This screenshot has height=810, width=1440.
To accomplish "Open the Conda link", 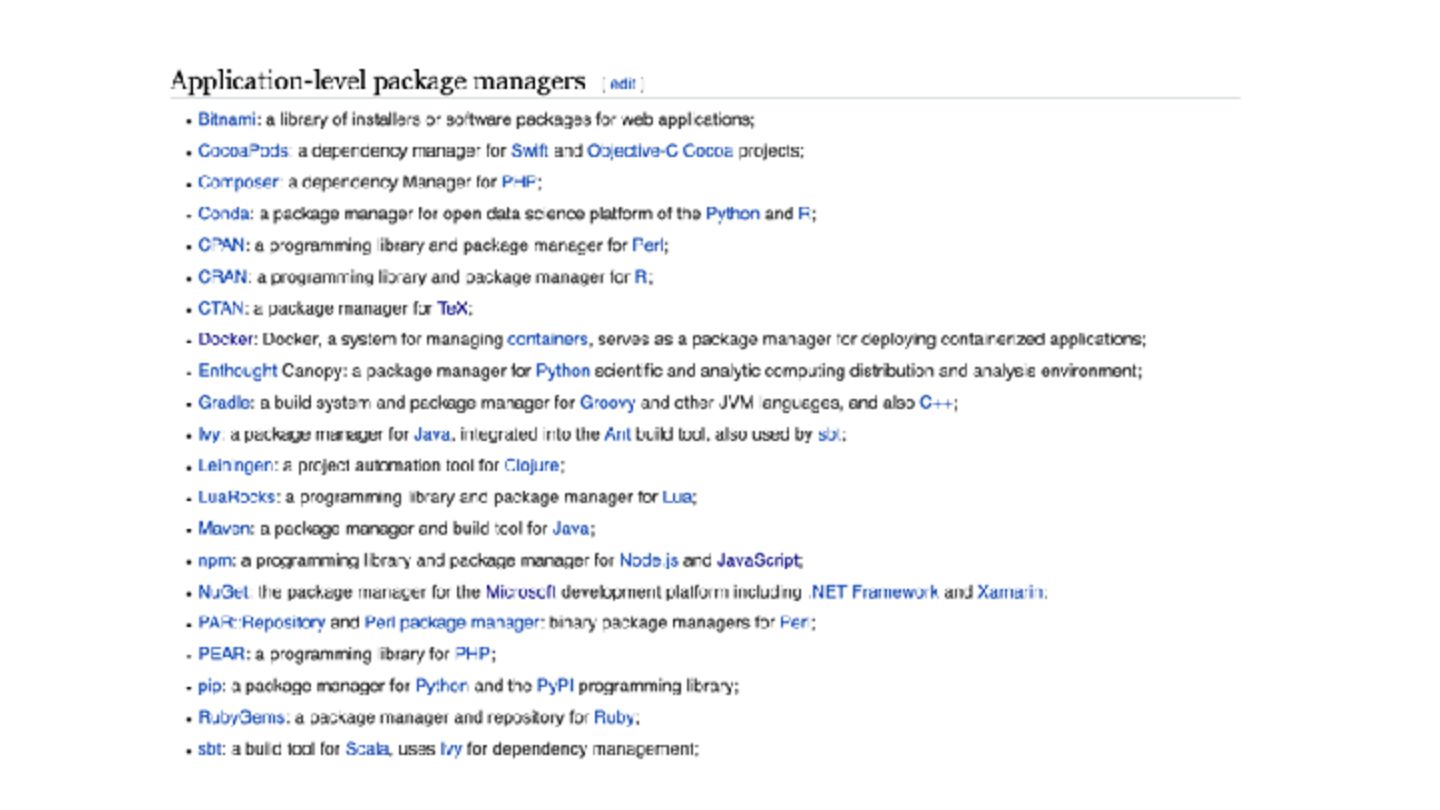I will coord(224,213).
